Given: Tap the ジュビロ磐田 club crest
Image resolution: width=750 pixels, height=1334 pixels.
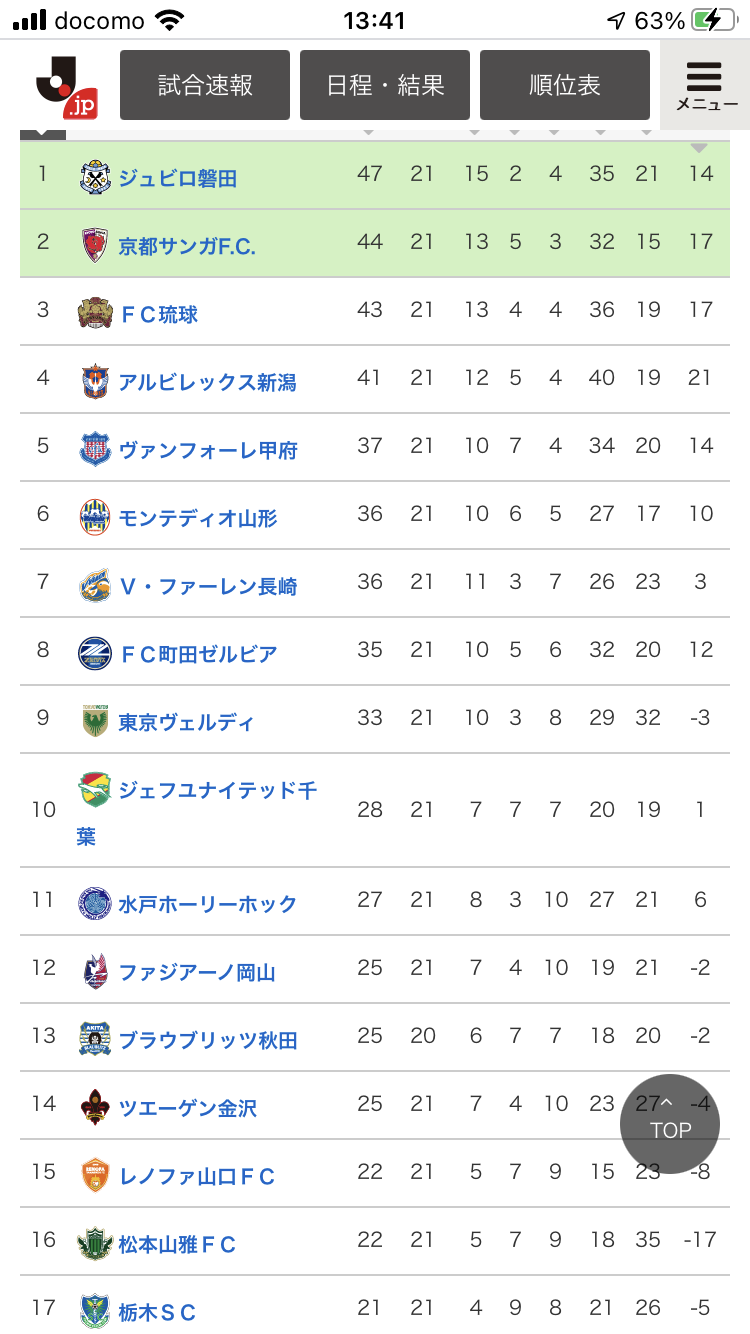Looking at the screenshot, I should 95,178.
